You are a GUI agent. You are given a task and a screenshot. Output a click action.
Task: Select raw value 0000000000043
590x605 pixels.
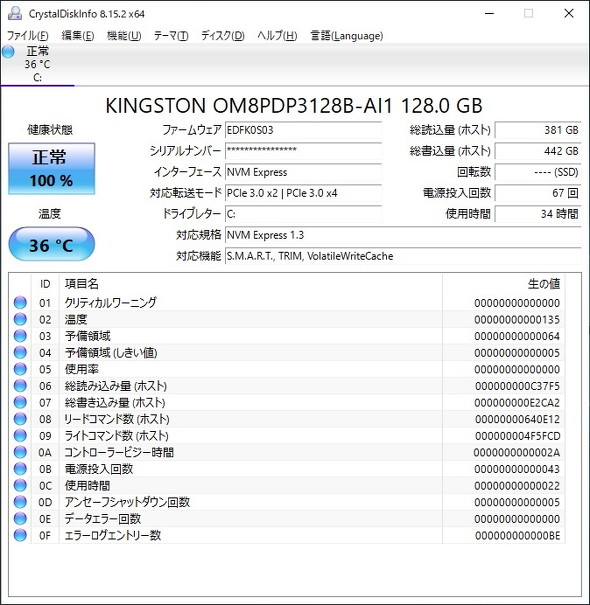(517, 469)
